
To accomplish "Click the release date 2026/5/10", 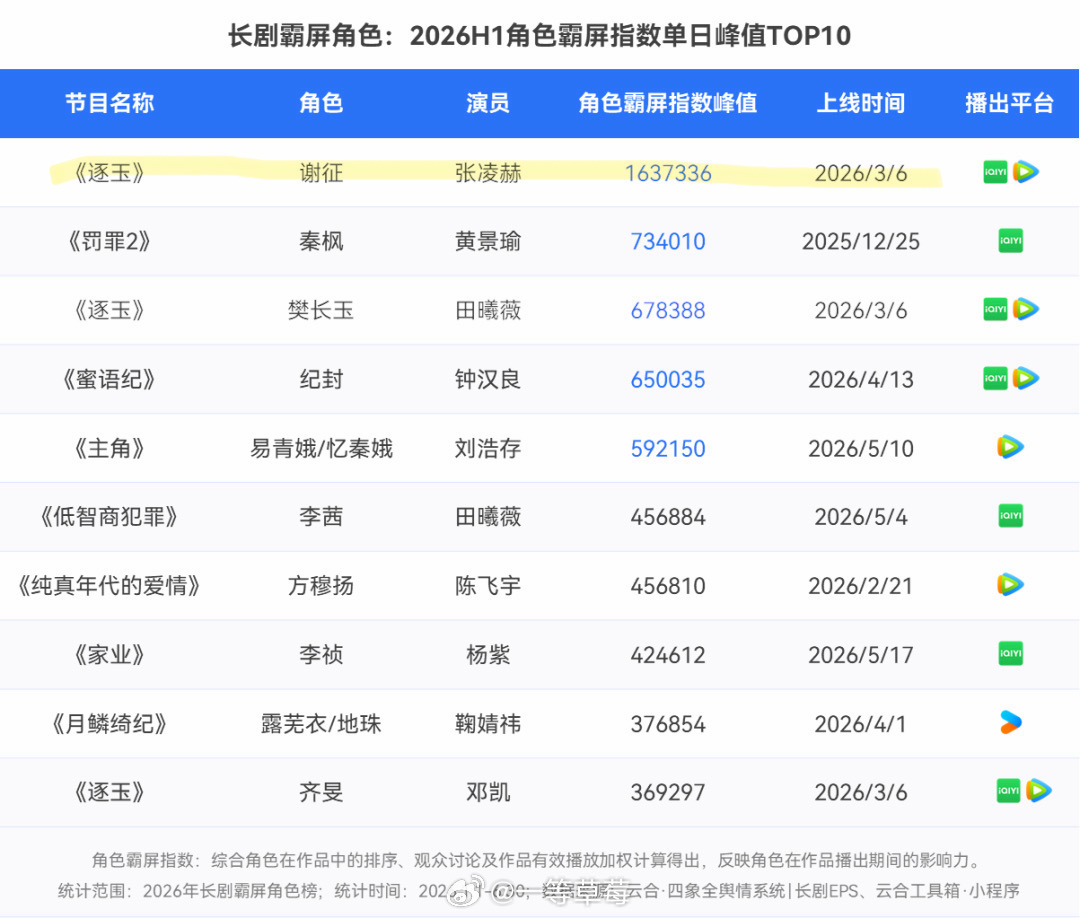I will tap(860, 448).
